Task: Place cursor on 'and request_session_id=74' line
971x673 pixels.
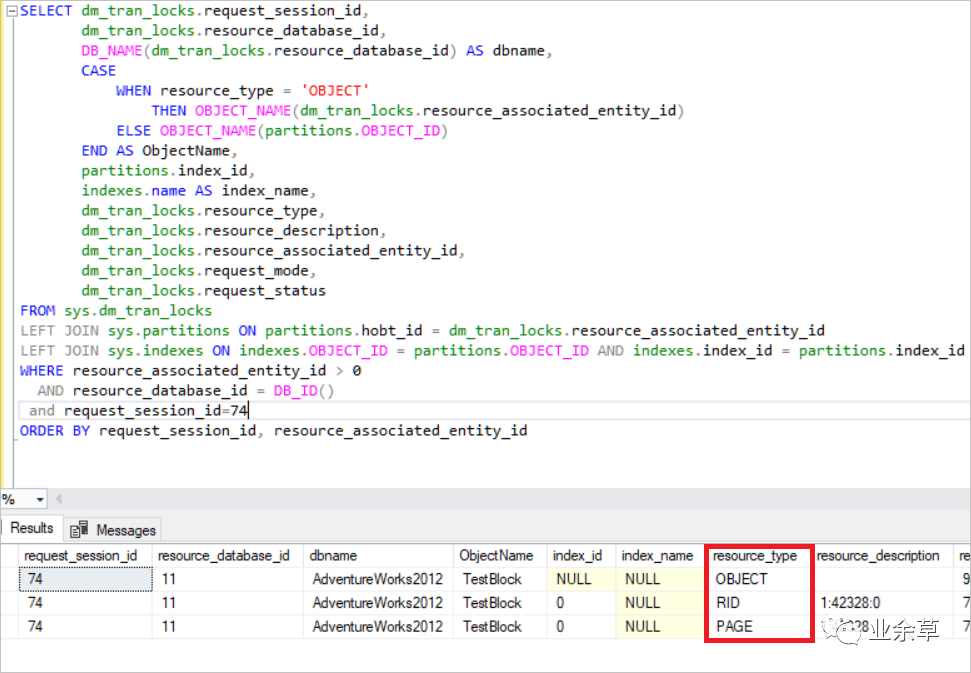Action: (138, 410)
